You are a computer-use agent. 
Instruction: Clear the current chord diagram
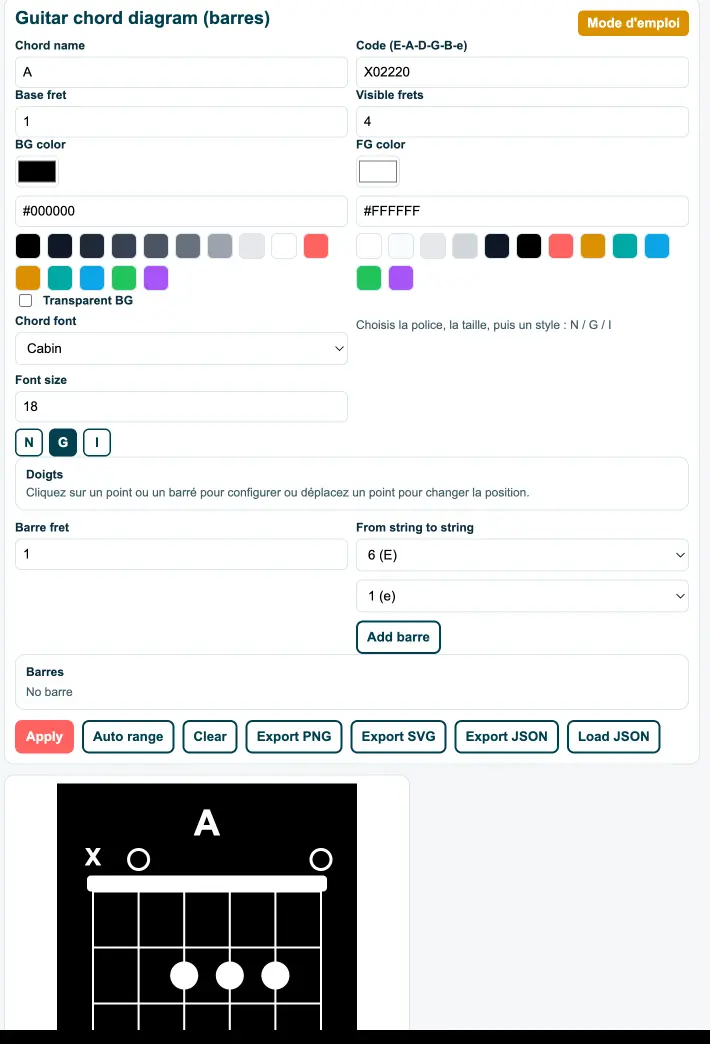click(x=209, y=736)
